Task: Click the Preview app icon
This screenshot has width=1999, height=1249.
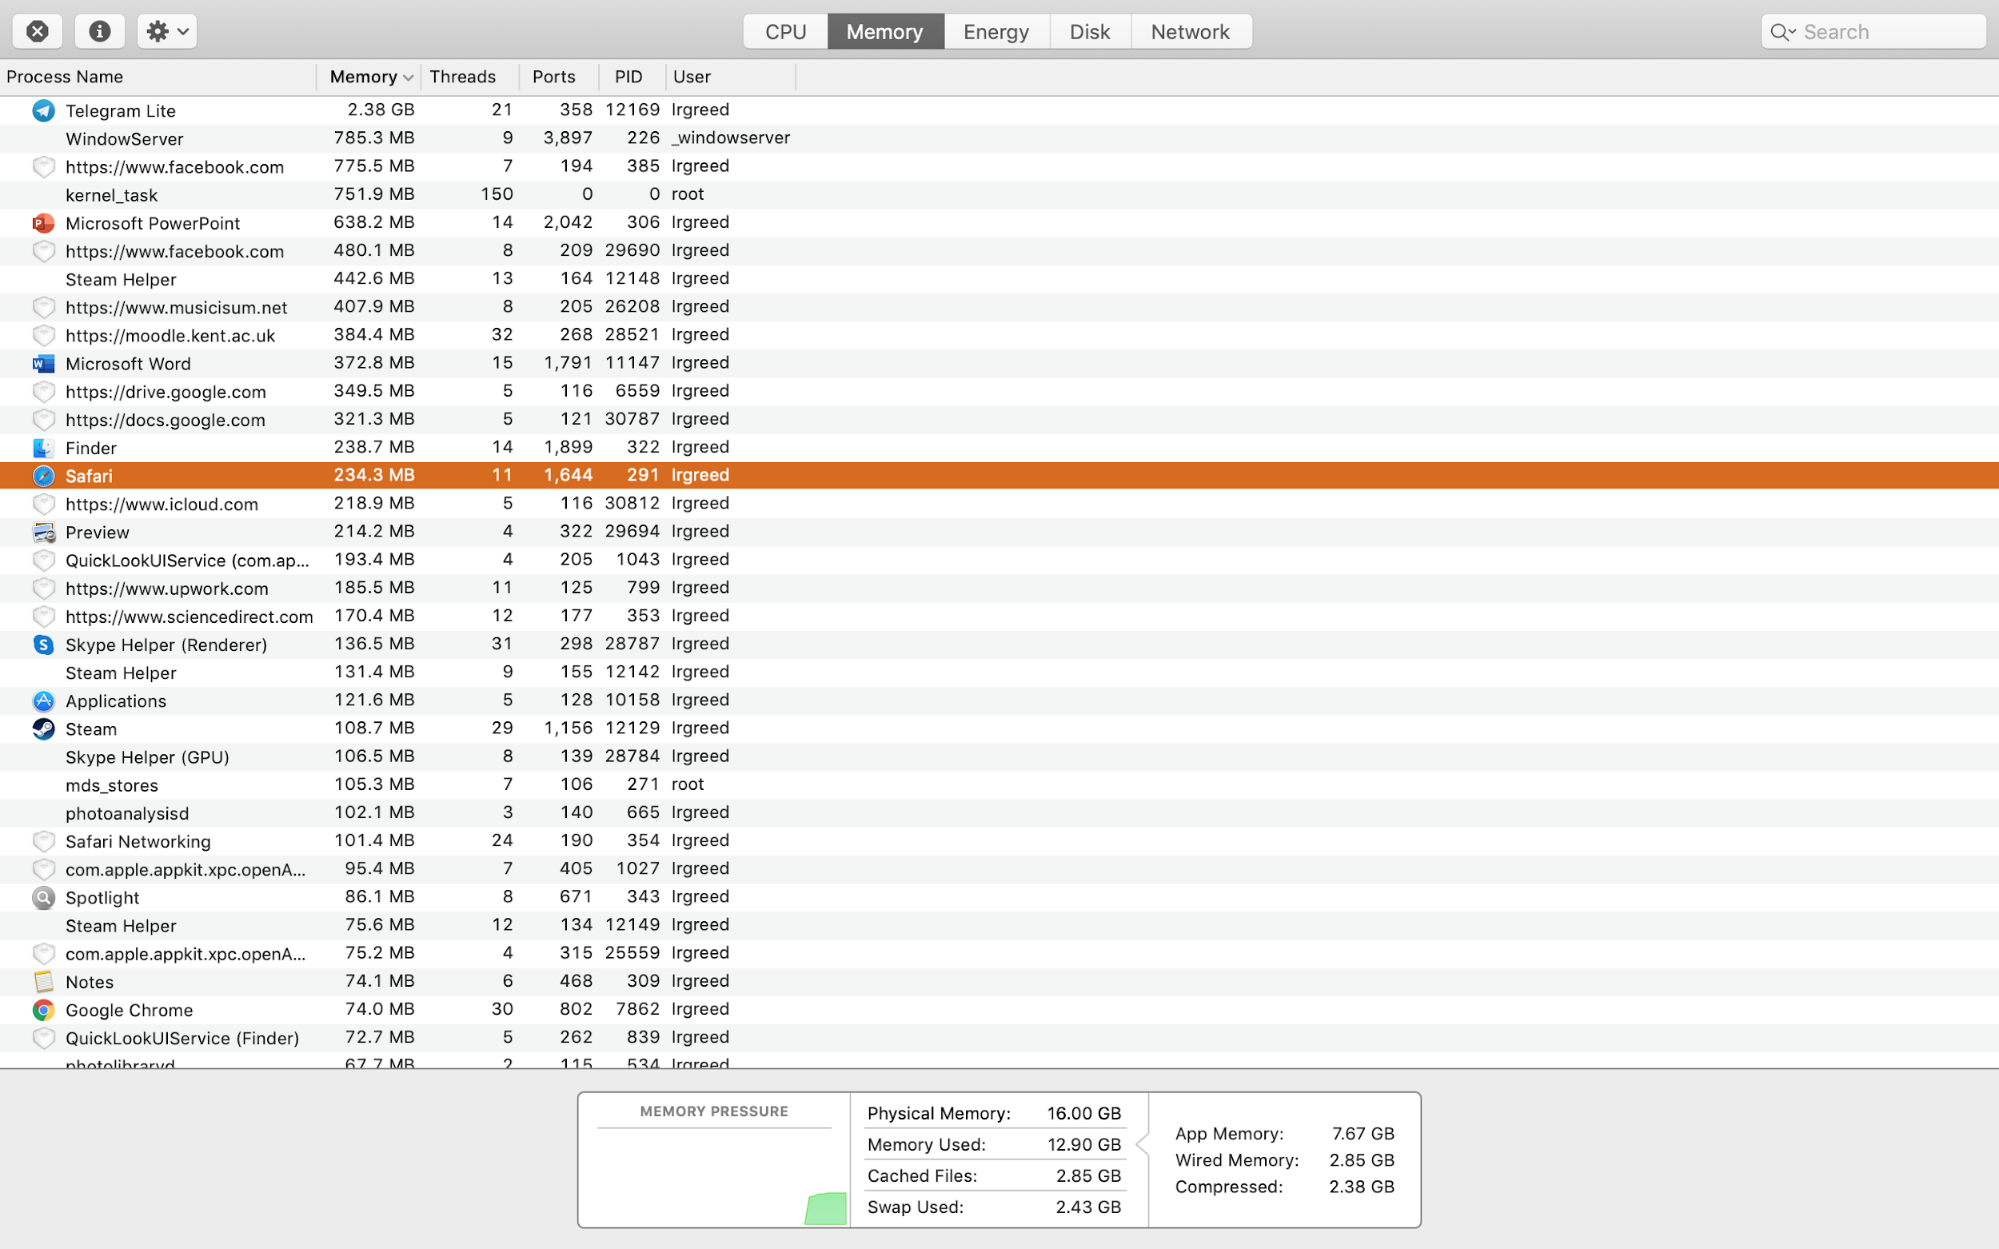Action: click(x=43, y=532)
